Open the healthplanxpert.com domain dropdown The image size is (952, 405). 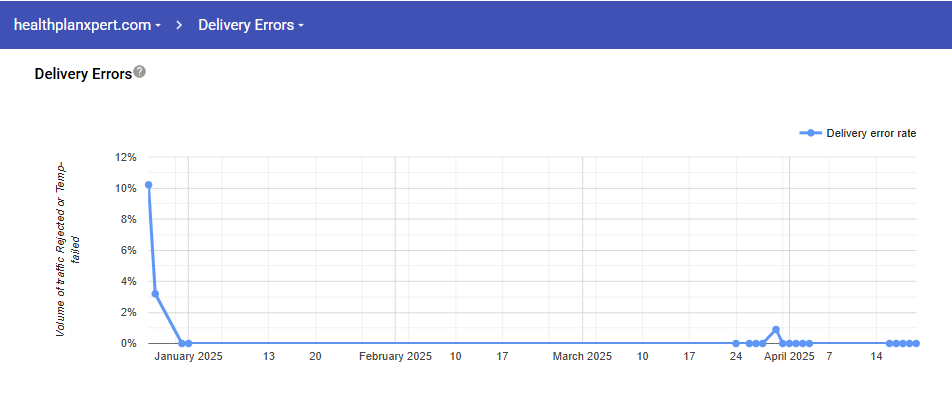[87, 24]
